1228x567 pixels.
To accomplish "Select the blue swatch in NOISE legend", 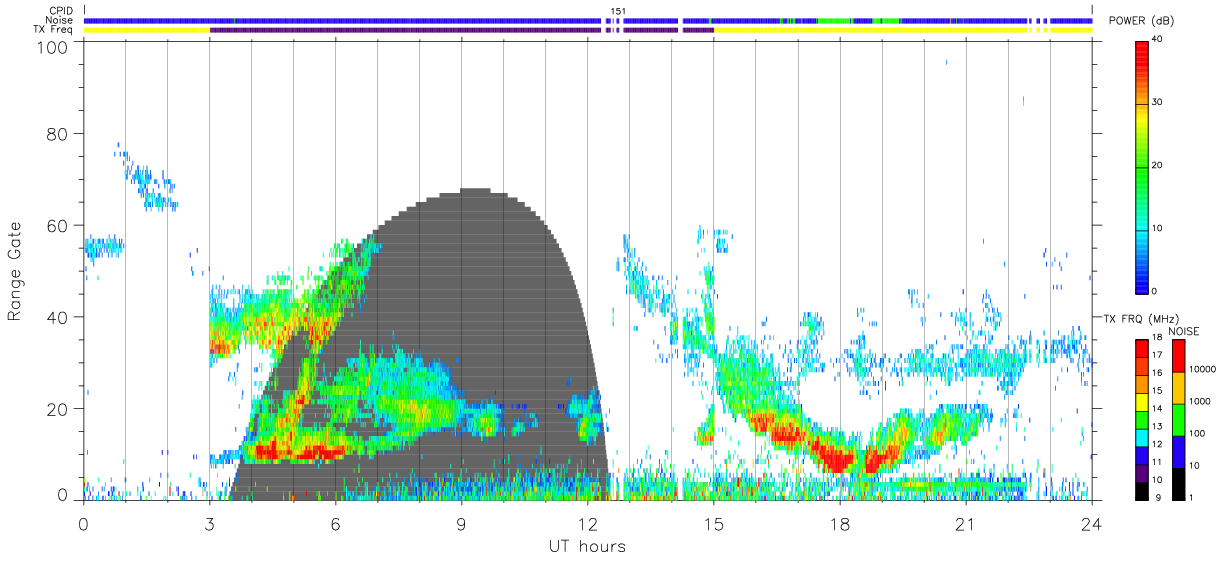I will 1178,451.
